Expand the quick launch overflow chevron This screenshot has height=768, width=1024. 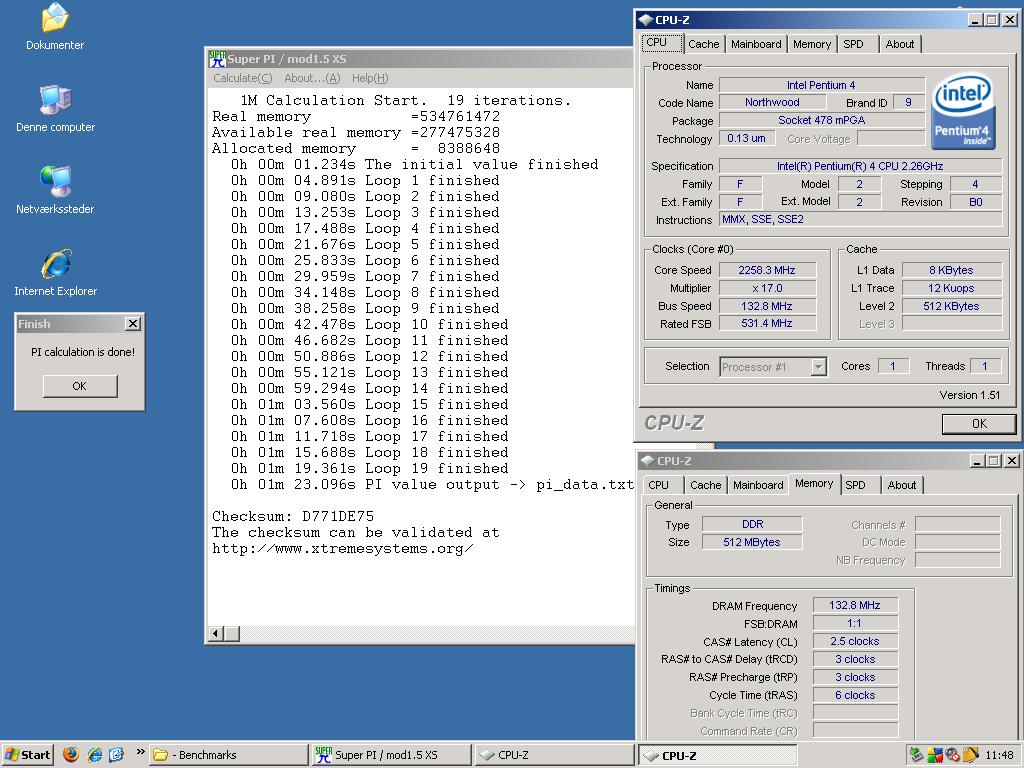pos(140,752)
